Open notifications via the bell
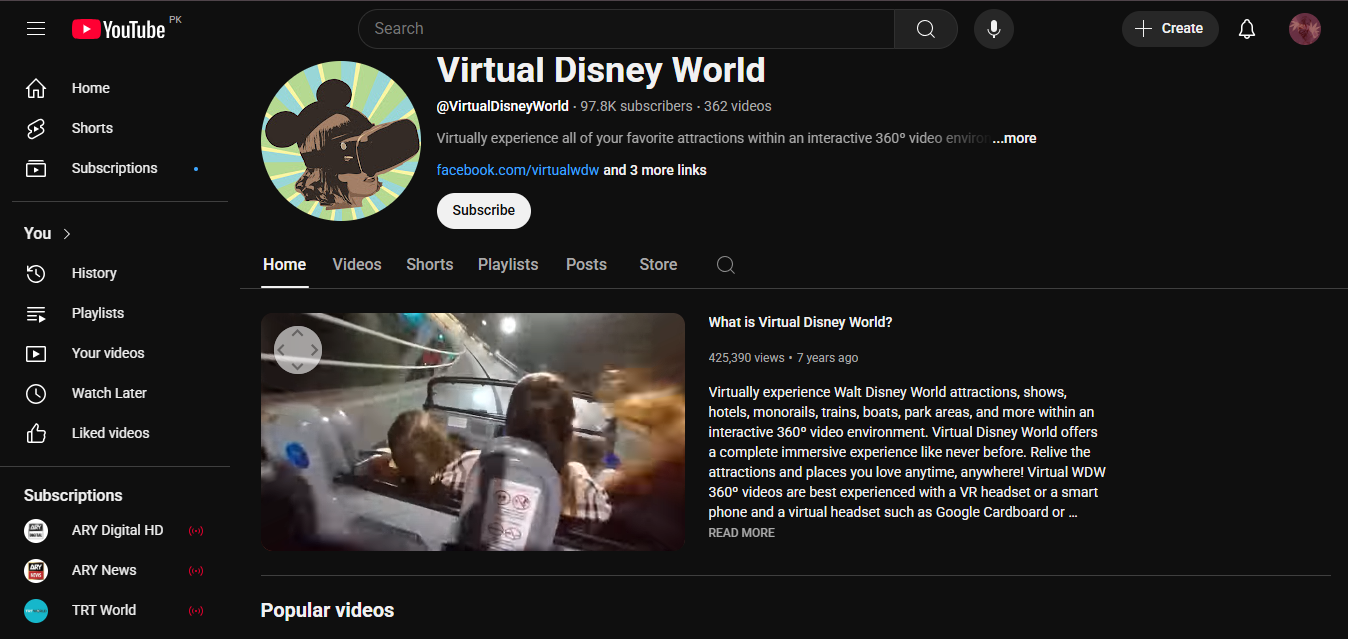The image size is (1348, 639). [x=1246, y=28]
